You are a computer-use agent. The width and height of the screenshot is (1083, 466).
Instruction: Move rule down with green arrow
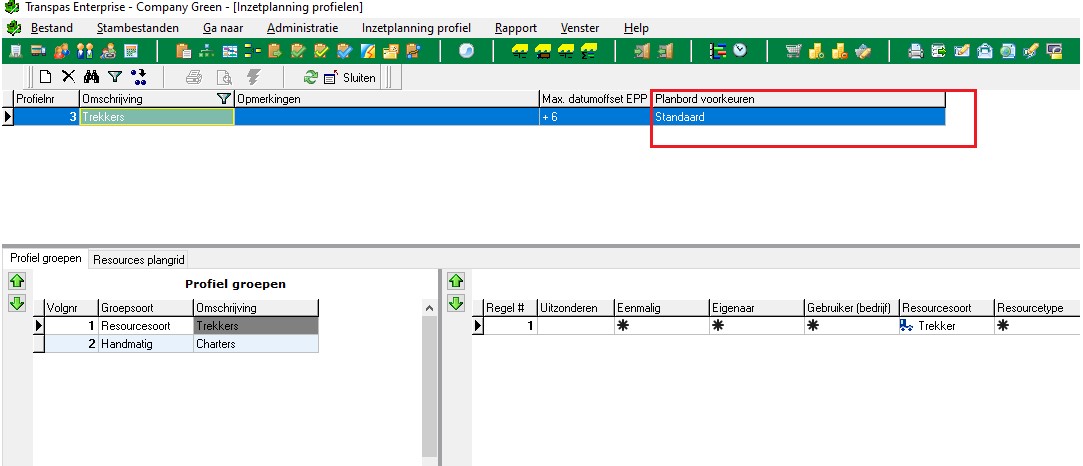click(x=456, y=303)
